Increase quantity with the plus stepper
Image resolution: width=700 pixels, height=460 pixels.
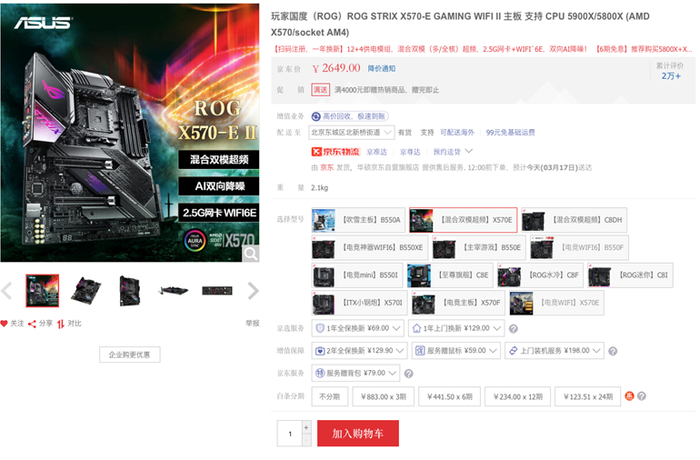point(306,427)
